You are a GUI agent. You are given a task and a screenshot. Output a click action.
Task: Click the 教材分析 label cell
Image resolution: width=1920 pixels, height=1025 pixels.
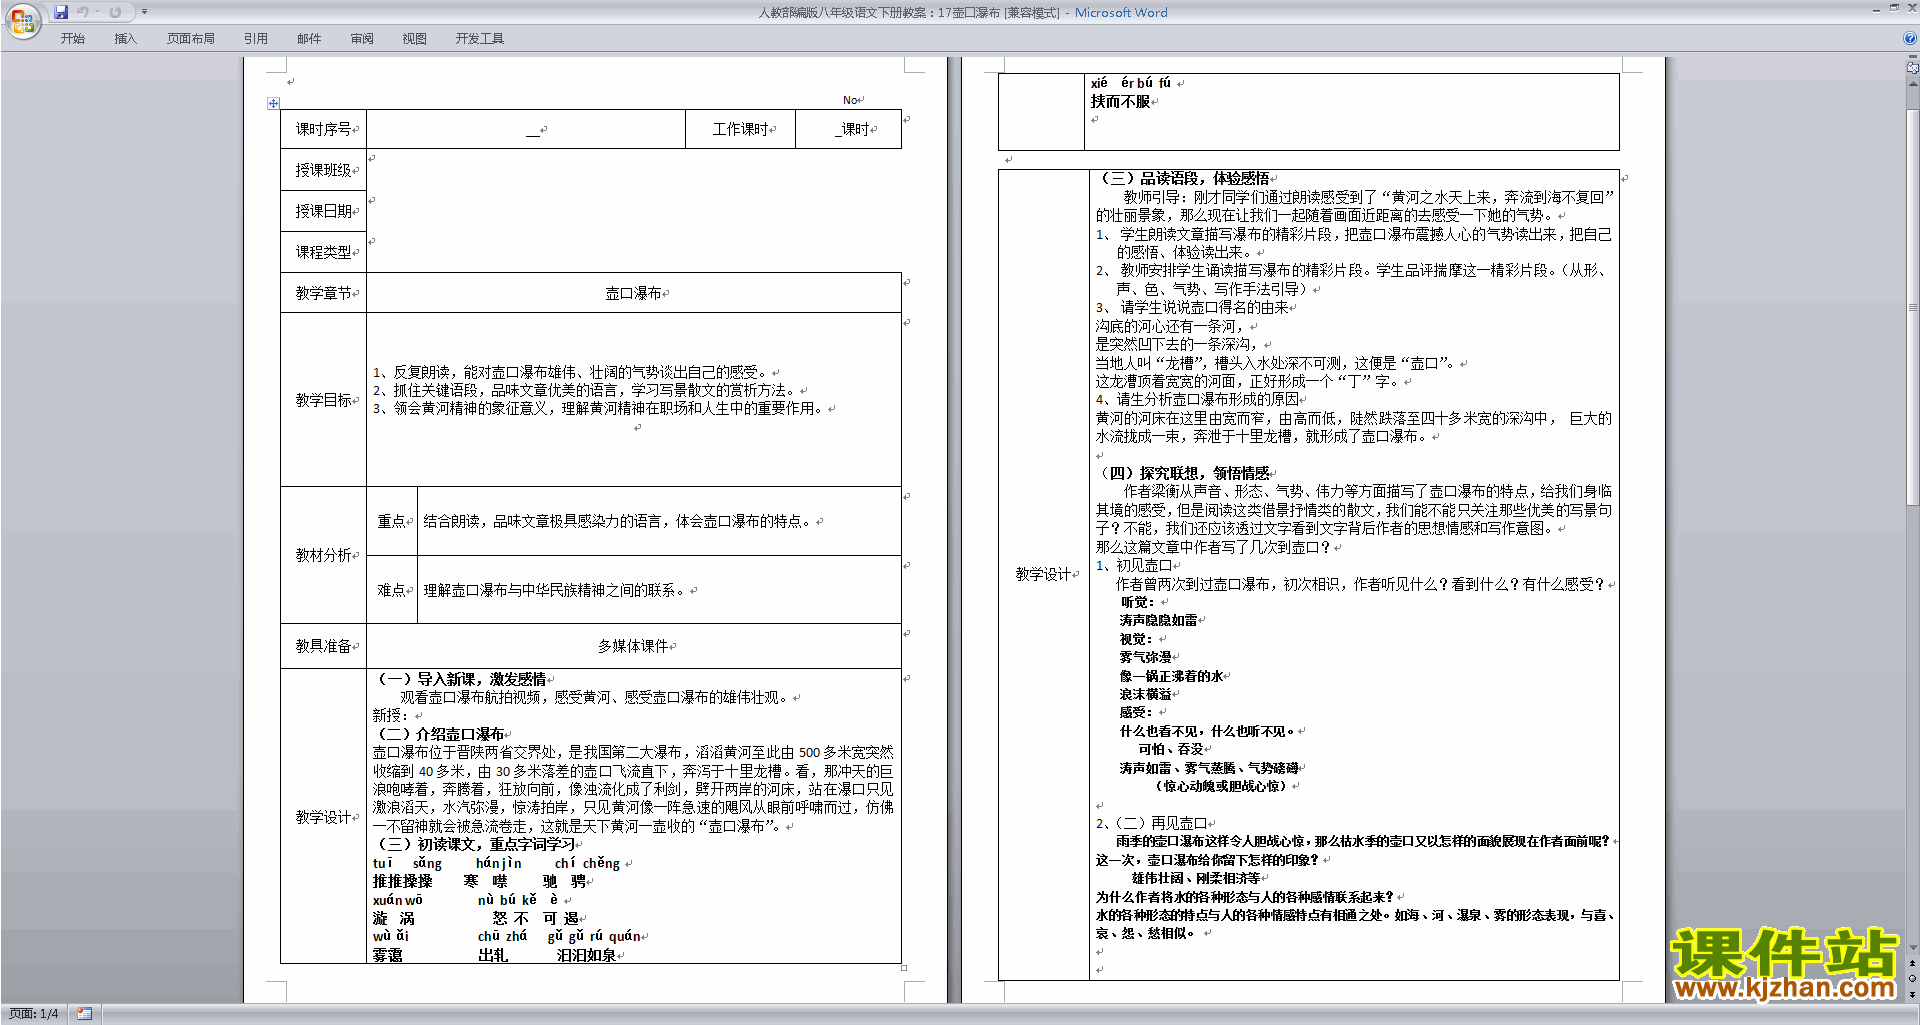pos(324,555)
